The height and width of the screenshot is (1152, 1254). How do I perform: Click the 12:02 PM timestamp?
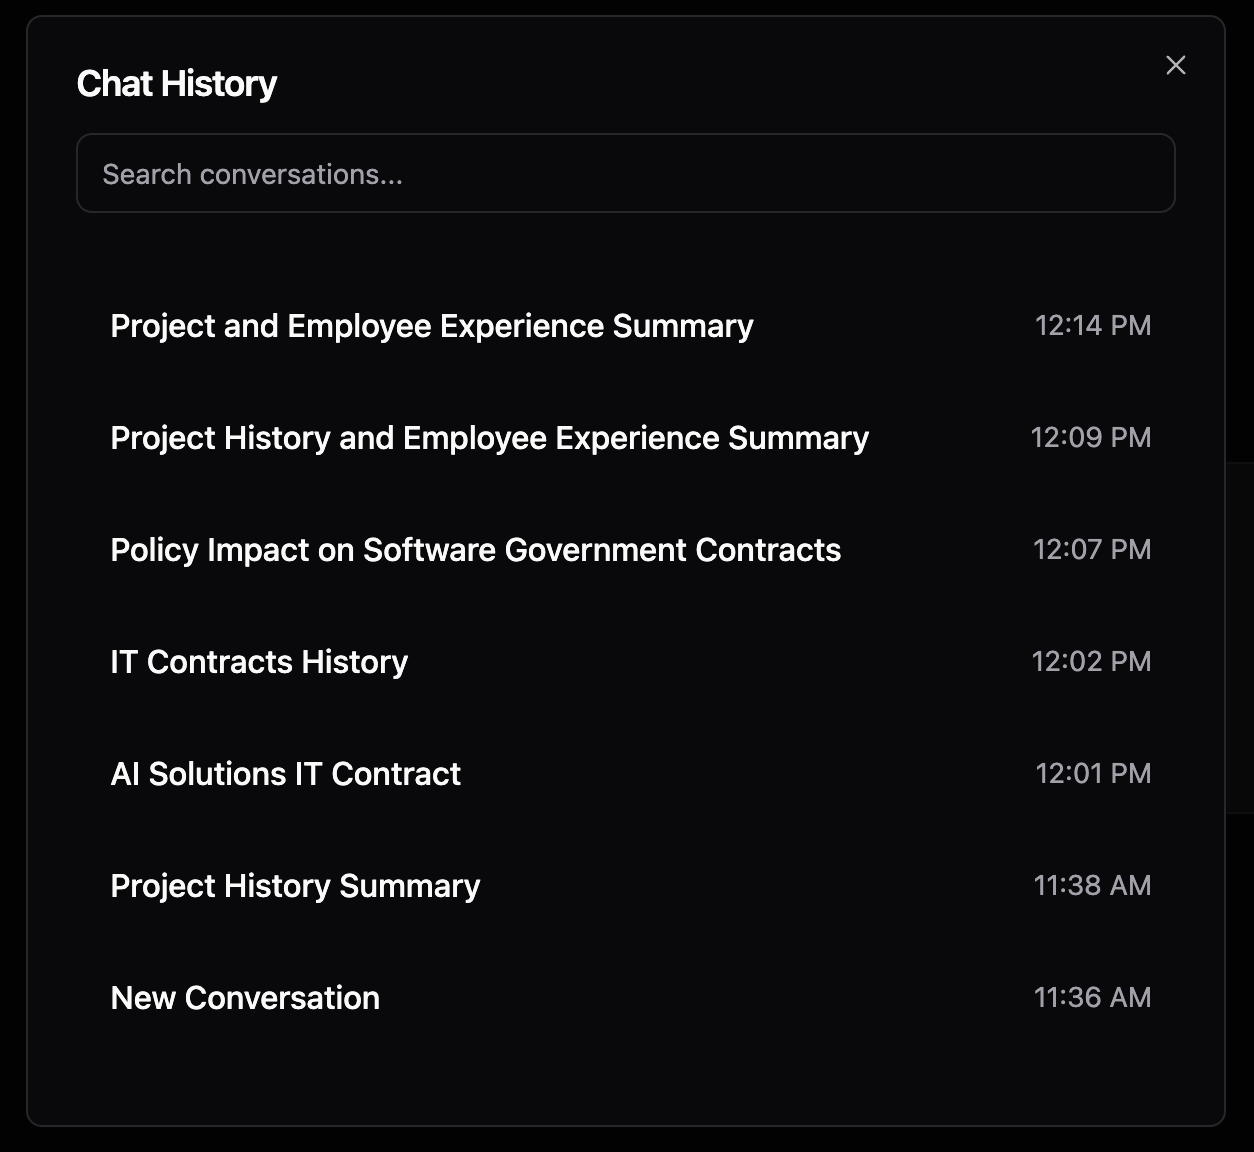pos(1092,661)
